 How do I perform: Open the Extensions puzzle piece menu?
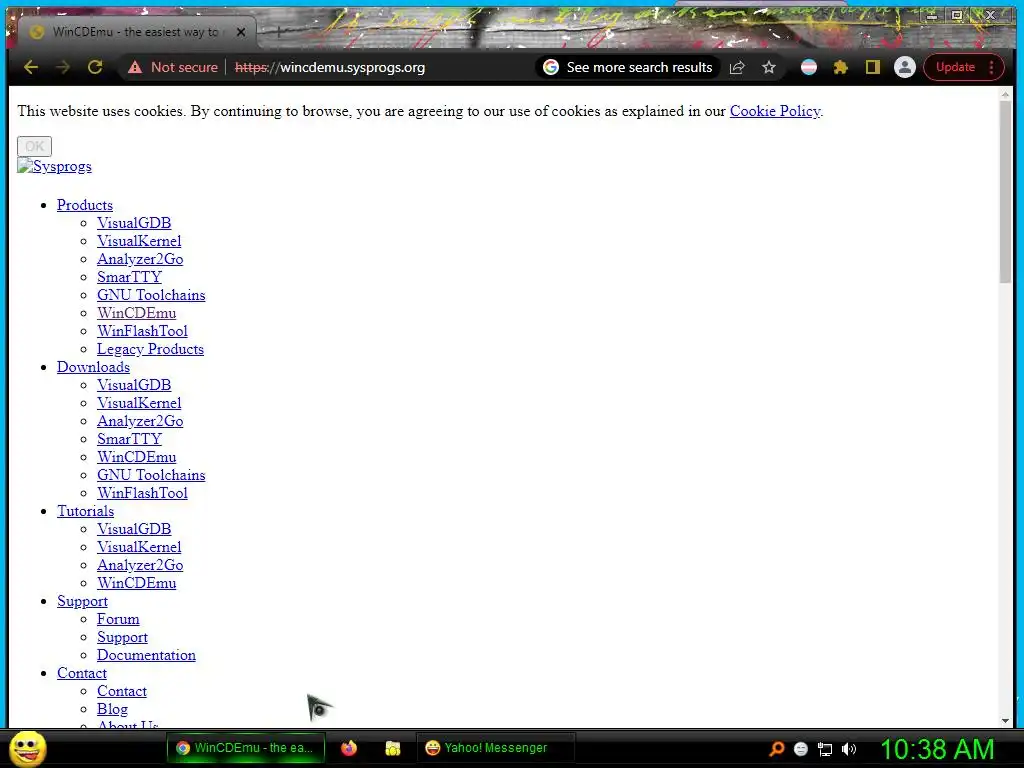[840, 67]
